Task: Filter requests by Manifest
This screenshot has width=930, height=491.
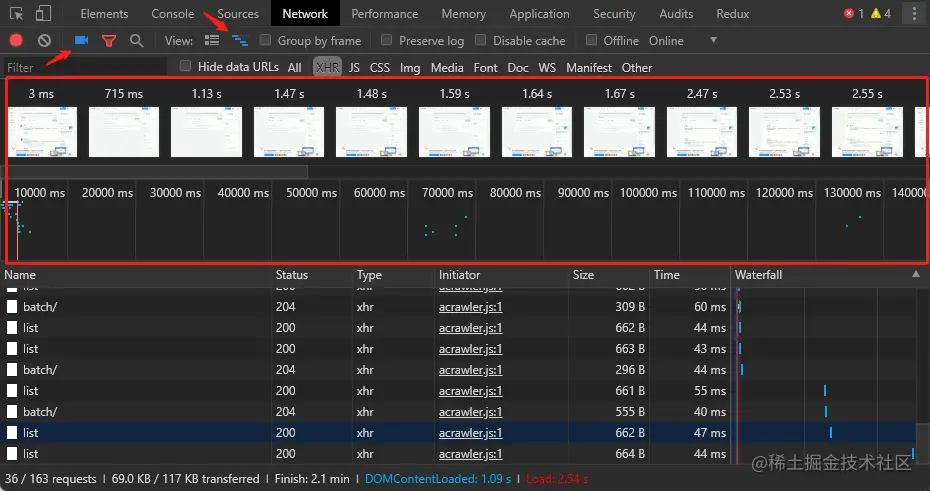Action: click(589, 68)
